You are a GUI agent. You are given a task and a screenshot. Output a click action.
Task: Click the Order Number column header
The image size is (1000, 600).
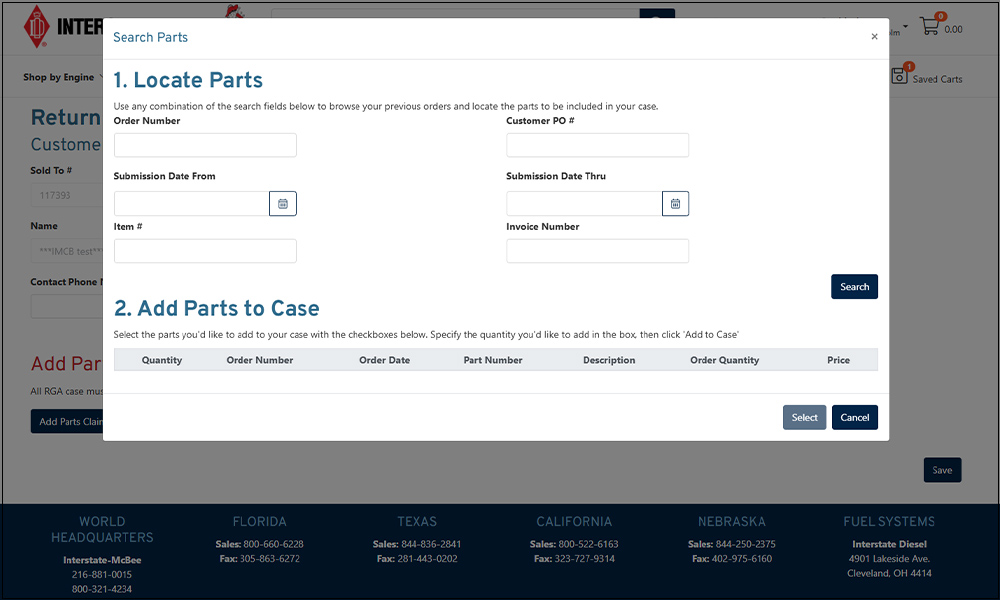pos(260,360)
